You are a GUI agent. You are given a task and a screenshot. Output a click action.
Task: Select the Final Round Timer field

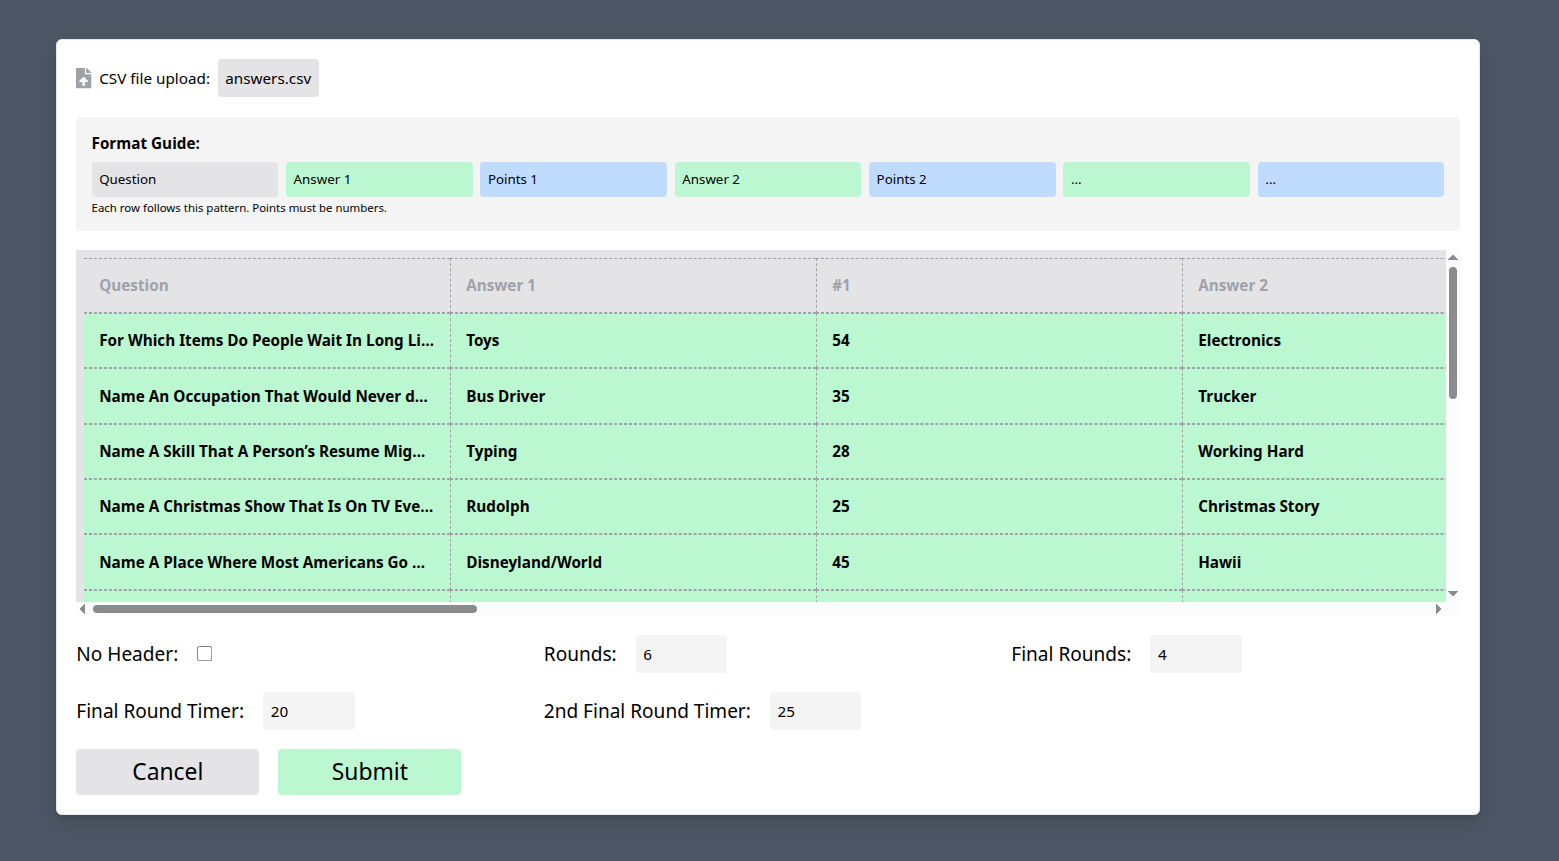pyautogui.click(x=308, y=711)
